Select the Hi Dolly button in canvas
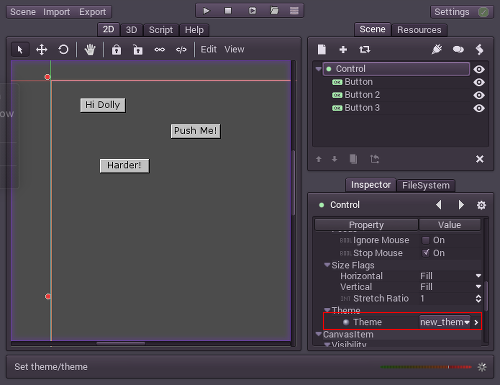The image size is (500, 385). pyautogui.click(x=103, y=105)
